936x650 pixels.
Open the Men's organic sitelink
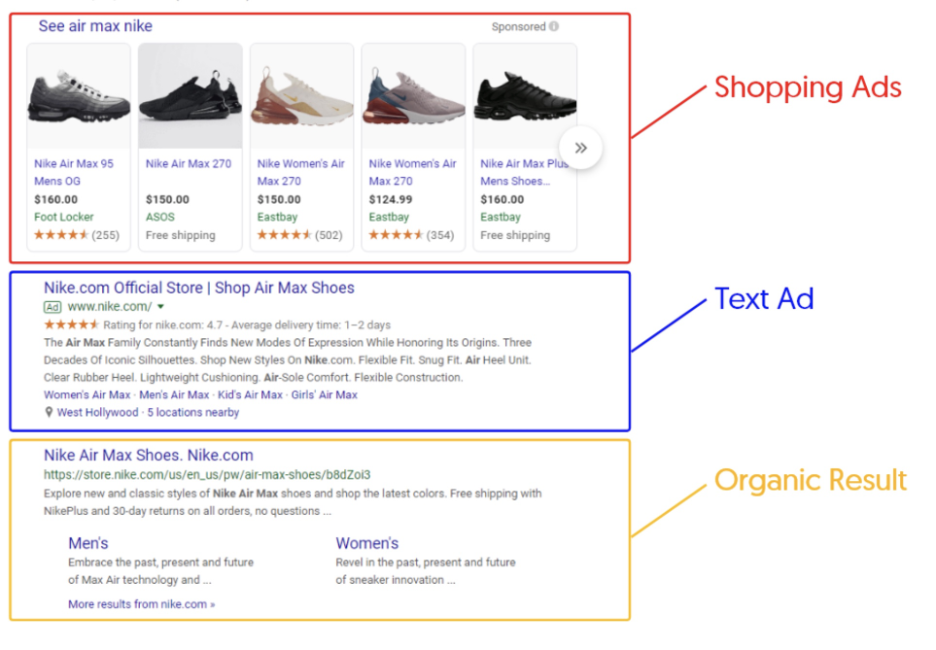pos(88,543)
